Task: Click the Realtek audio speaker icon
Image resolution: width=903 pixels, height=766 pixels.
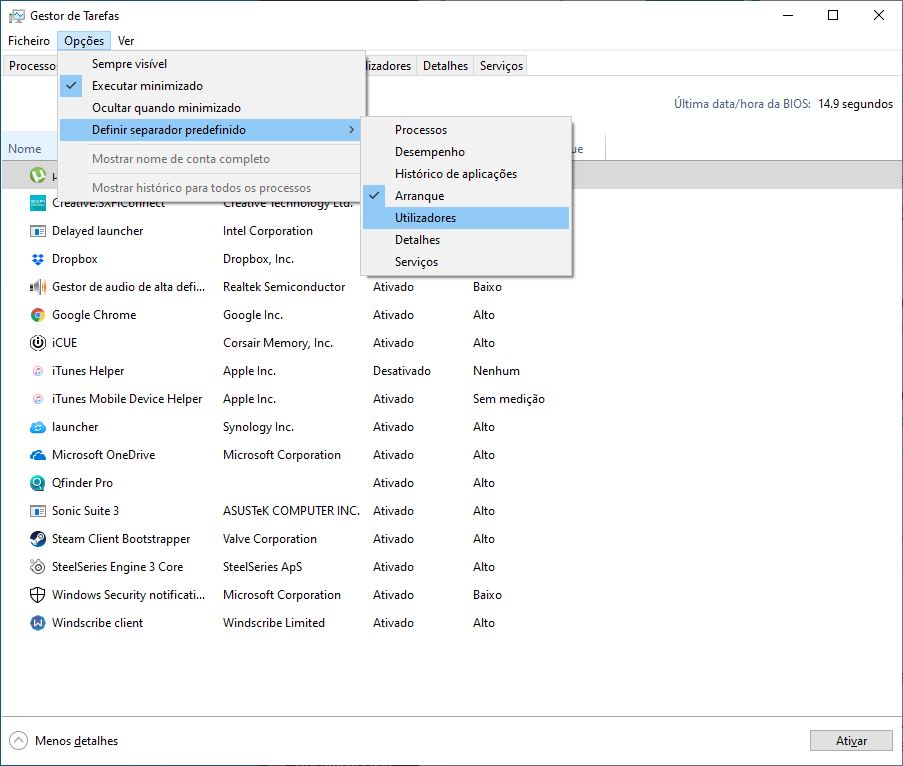Action: tap(37, 287)
